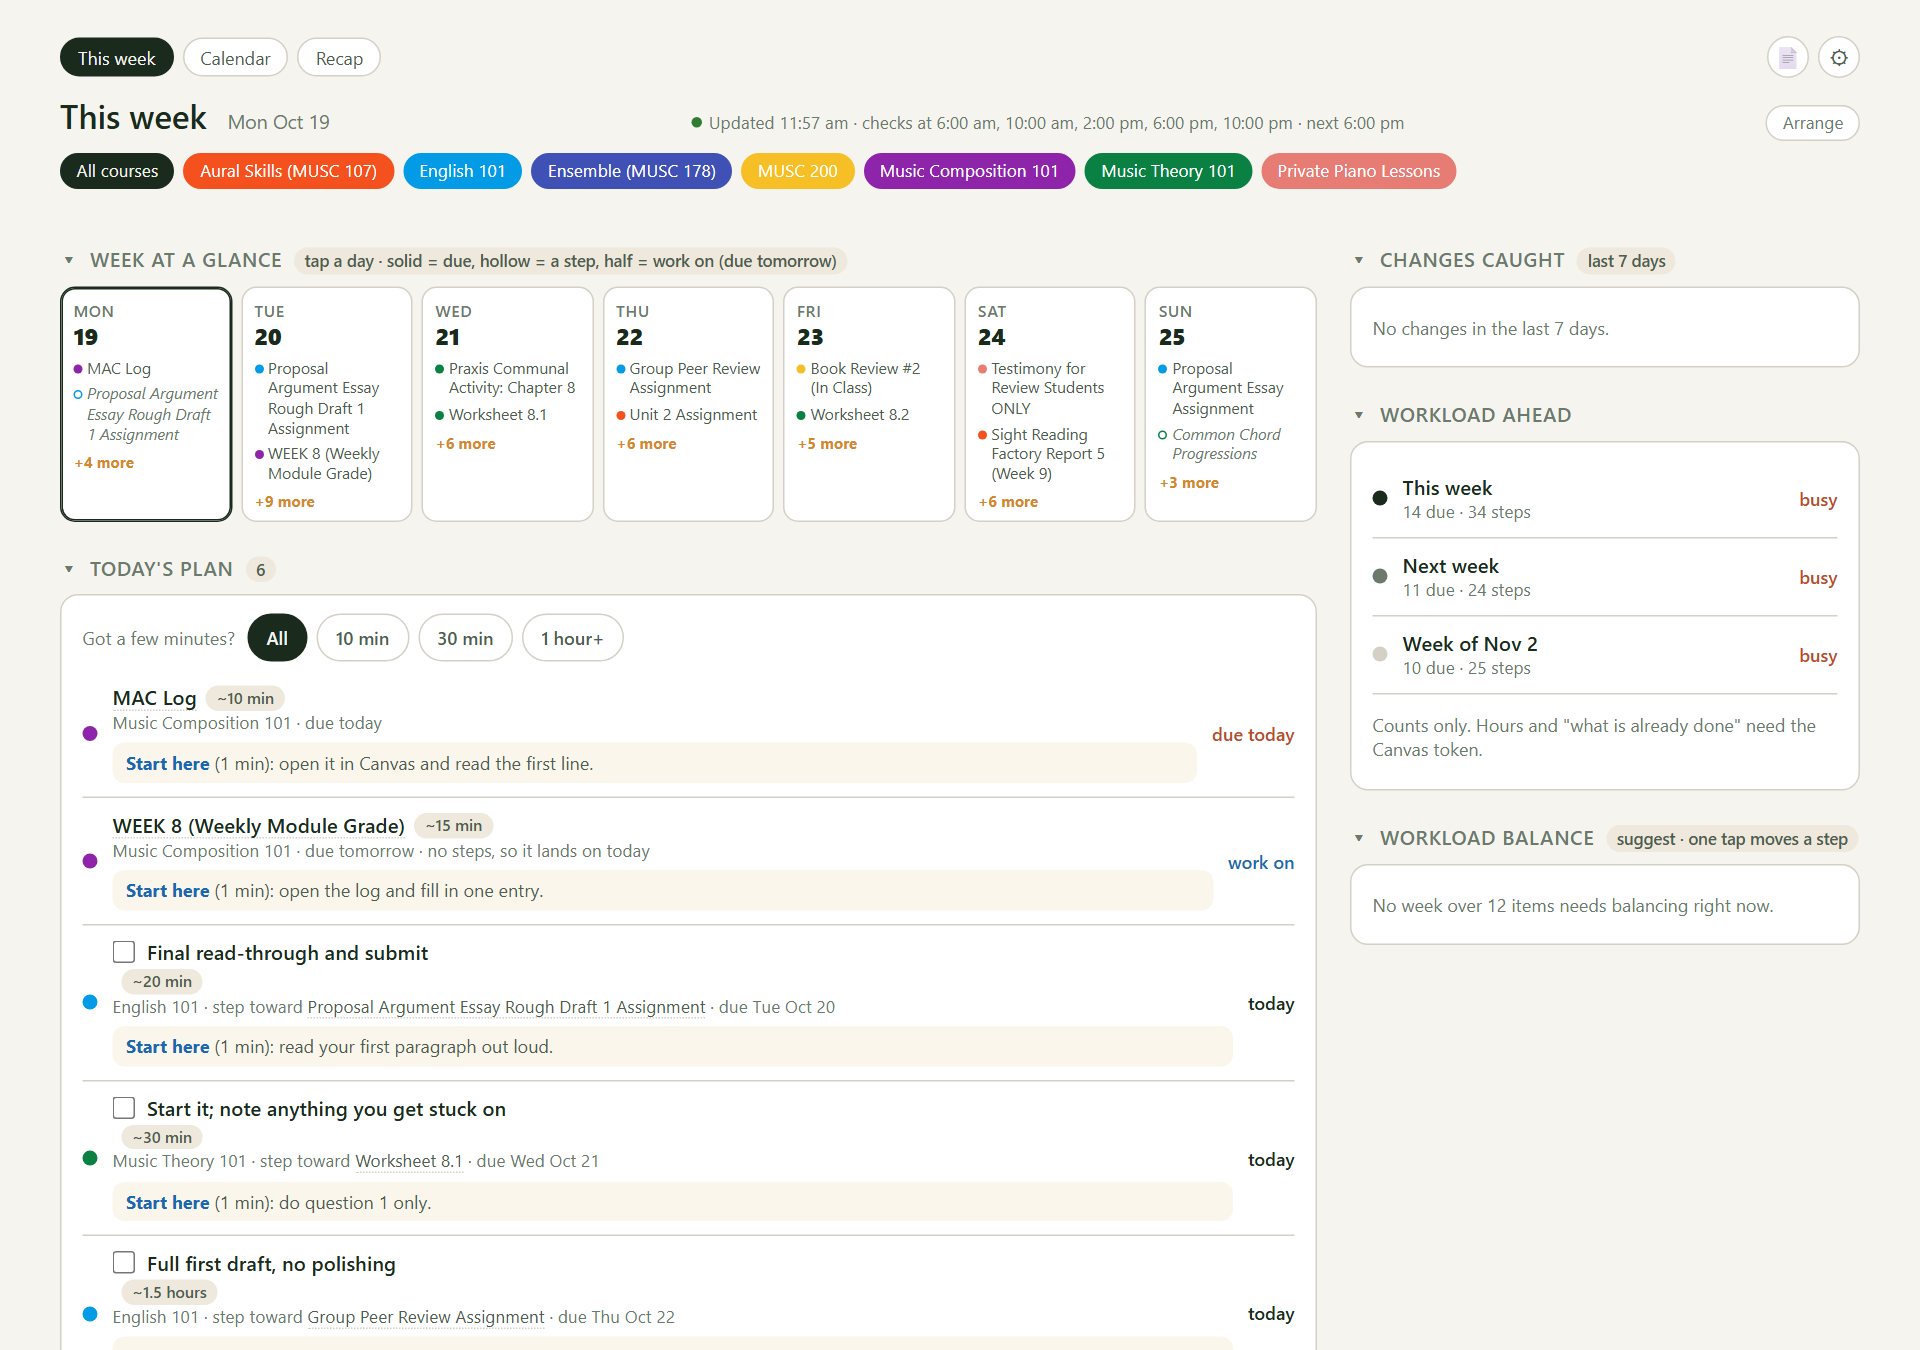Collapse the Today's Plan section
Screen dimensions: 1920x1350
[x=69, y=569]
